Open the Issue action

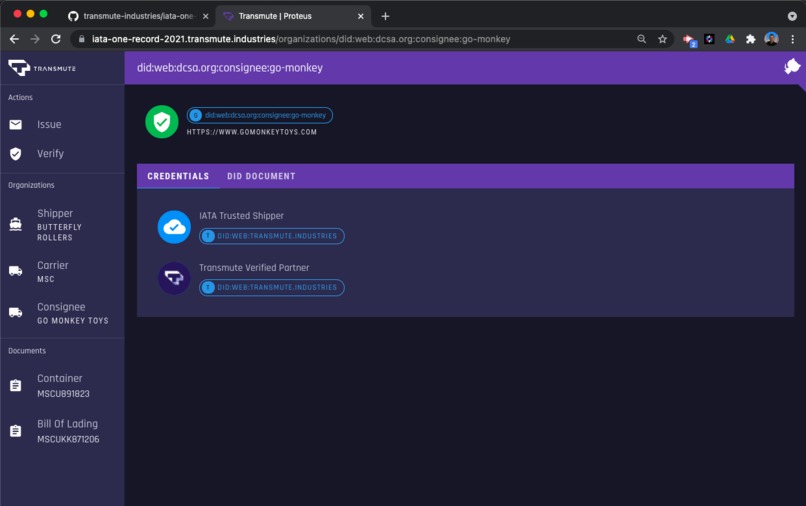[62, 124]
